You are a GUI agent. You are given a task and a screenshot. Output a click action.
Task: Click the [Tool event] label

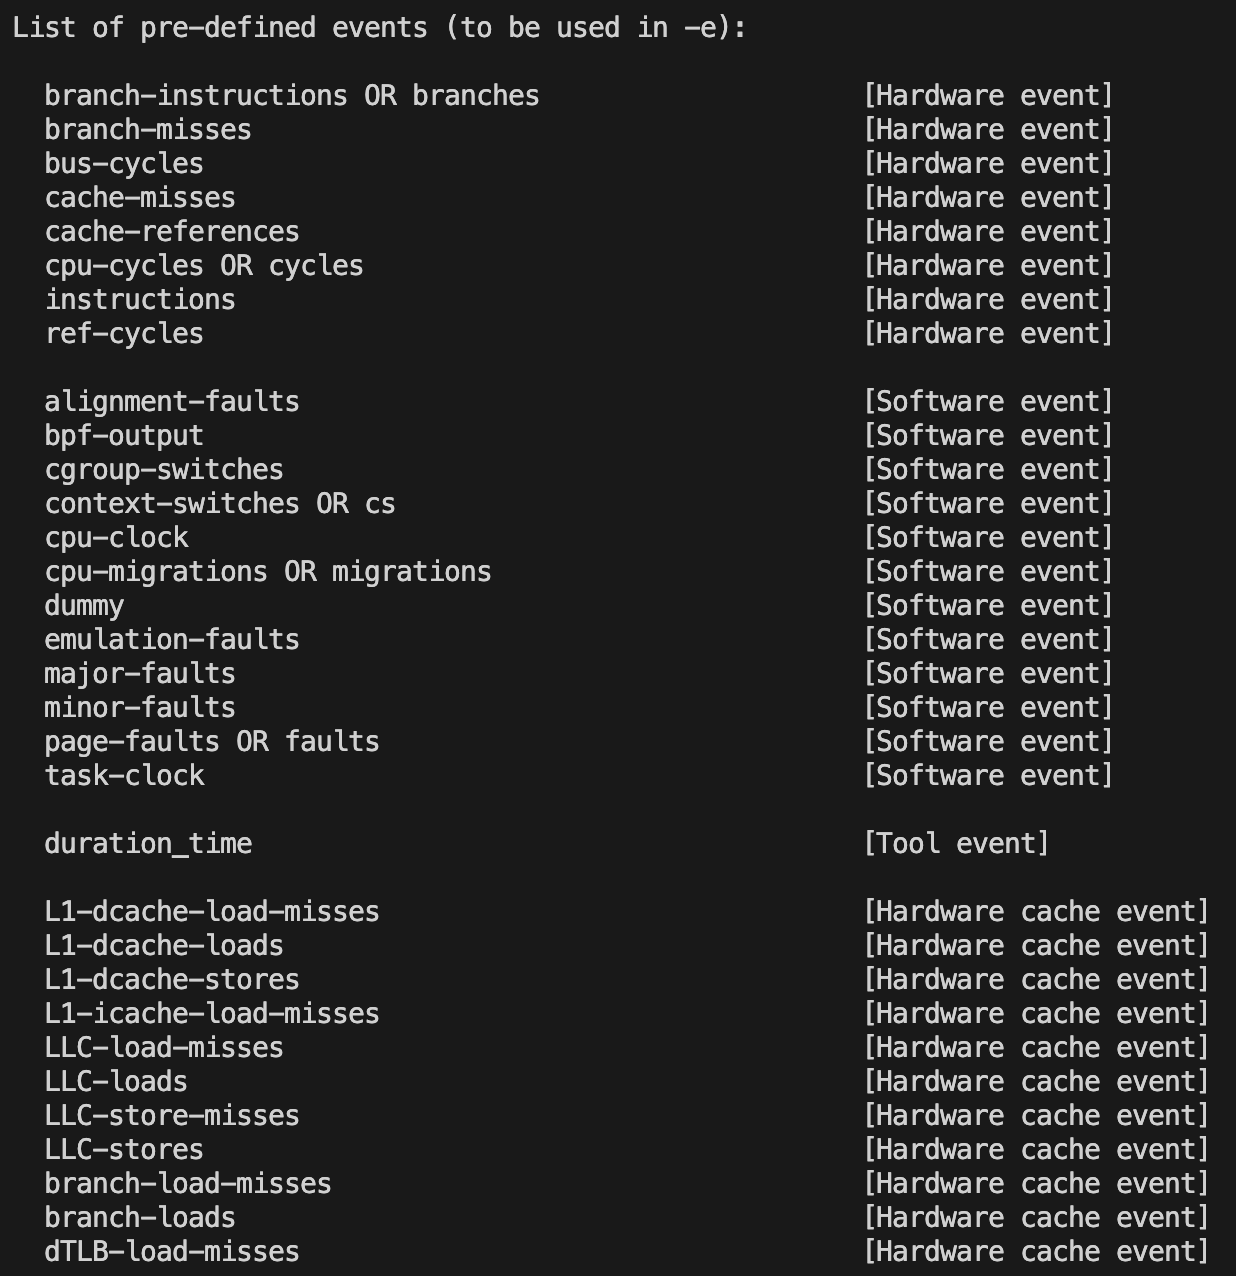pos(955,844)
